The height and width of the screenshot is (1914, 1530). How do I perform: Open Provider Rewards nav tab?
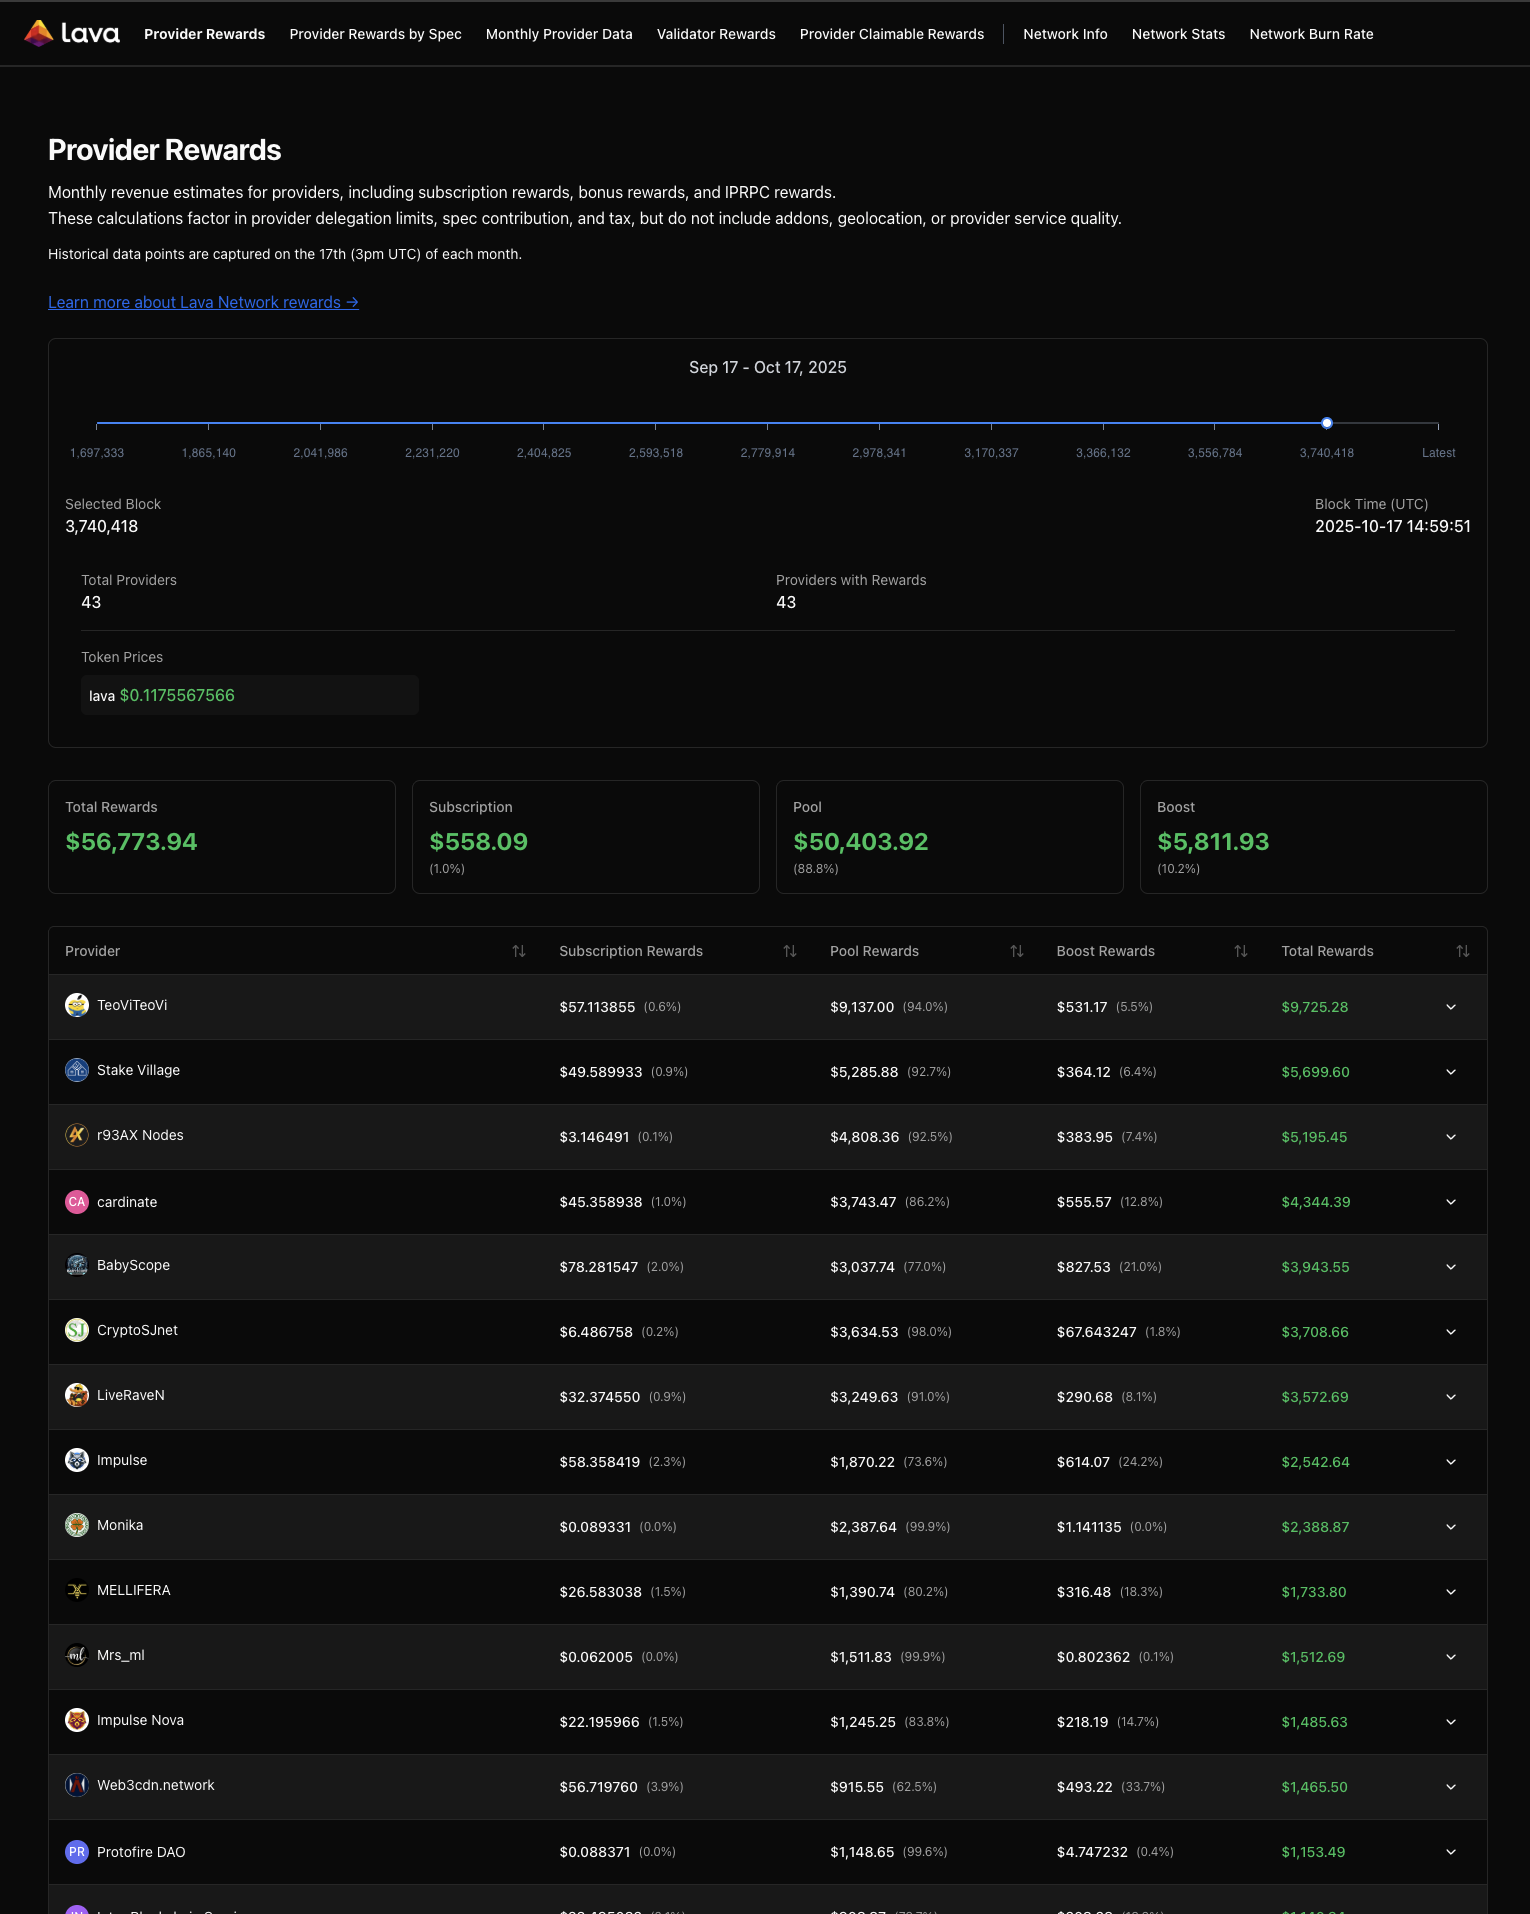click(204, 34)
